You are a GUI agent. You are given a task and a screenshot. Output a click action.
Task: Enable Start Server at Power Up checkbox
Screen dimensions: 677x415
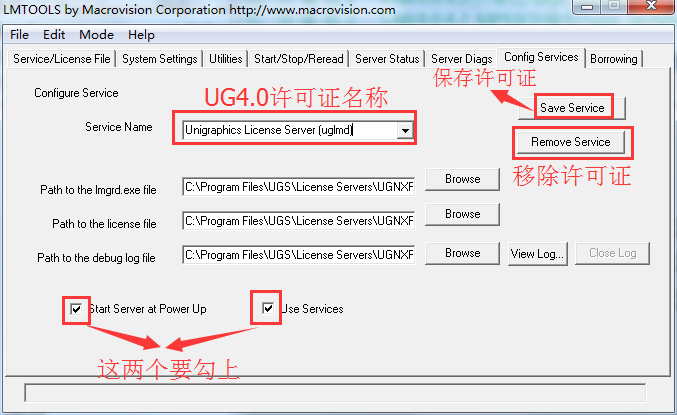coord(76,309)
